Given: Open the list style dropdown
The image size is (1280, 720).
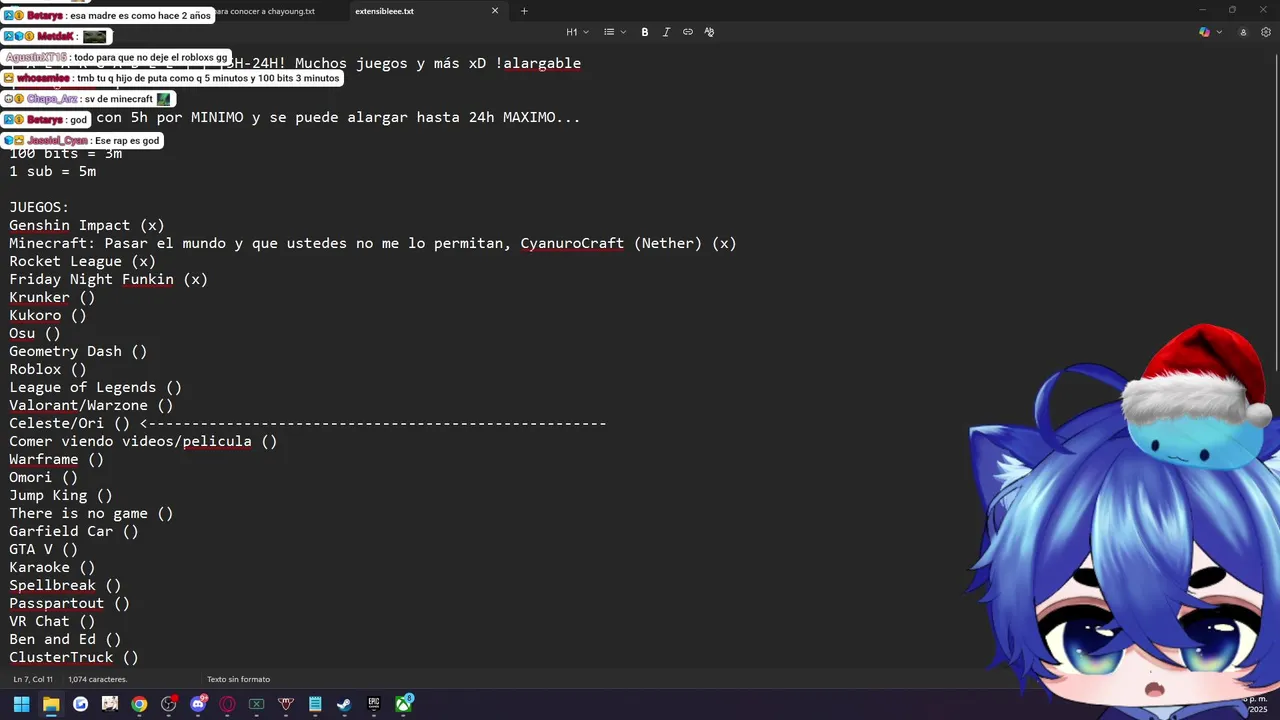Looking at the screenshot, I should 614,32.
